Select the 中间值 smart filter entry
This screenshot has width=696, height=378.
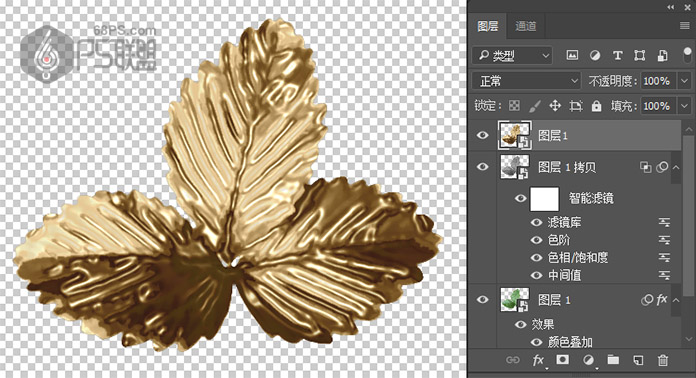point(564,276)
